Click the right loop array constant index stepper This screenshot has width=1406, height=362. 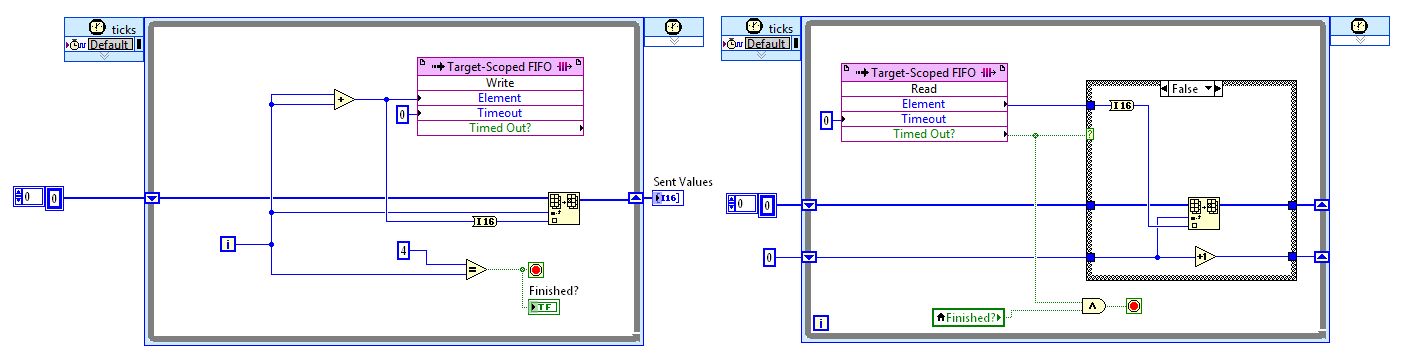733,205
